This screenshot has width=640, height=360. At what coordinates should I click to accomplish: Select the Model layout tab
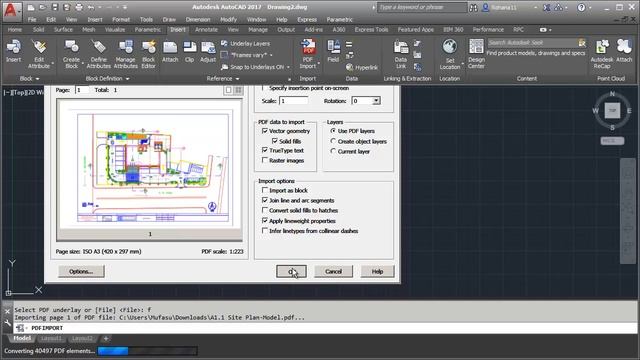tap(22, 338)
